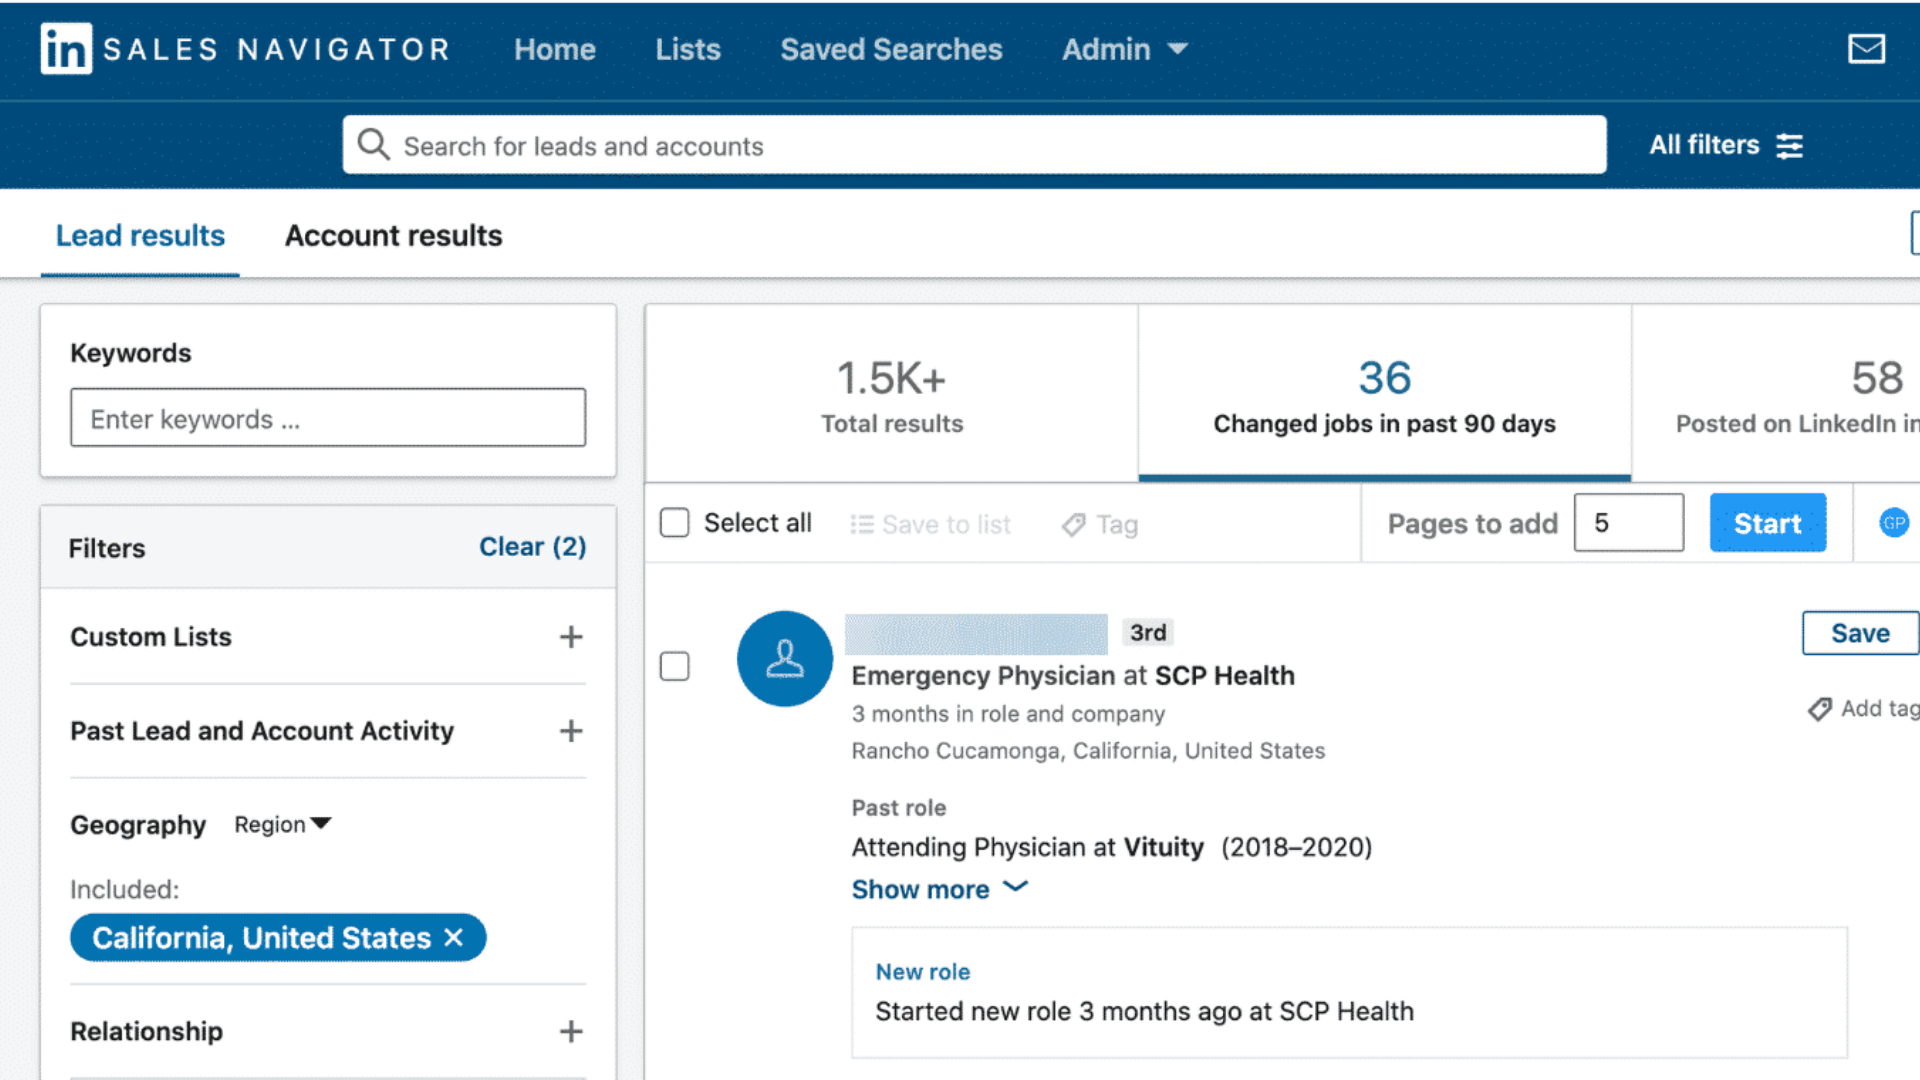Switch to Account results tab
The image size is (1920, 1080).
coord(393,236)
